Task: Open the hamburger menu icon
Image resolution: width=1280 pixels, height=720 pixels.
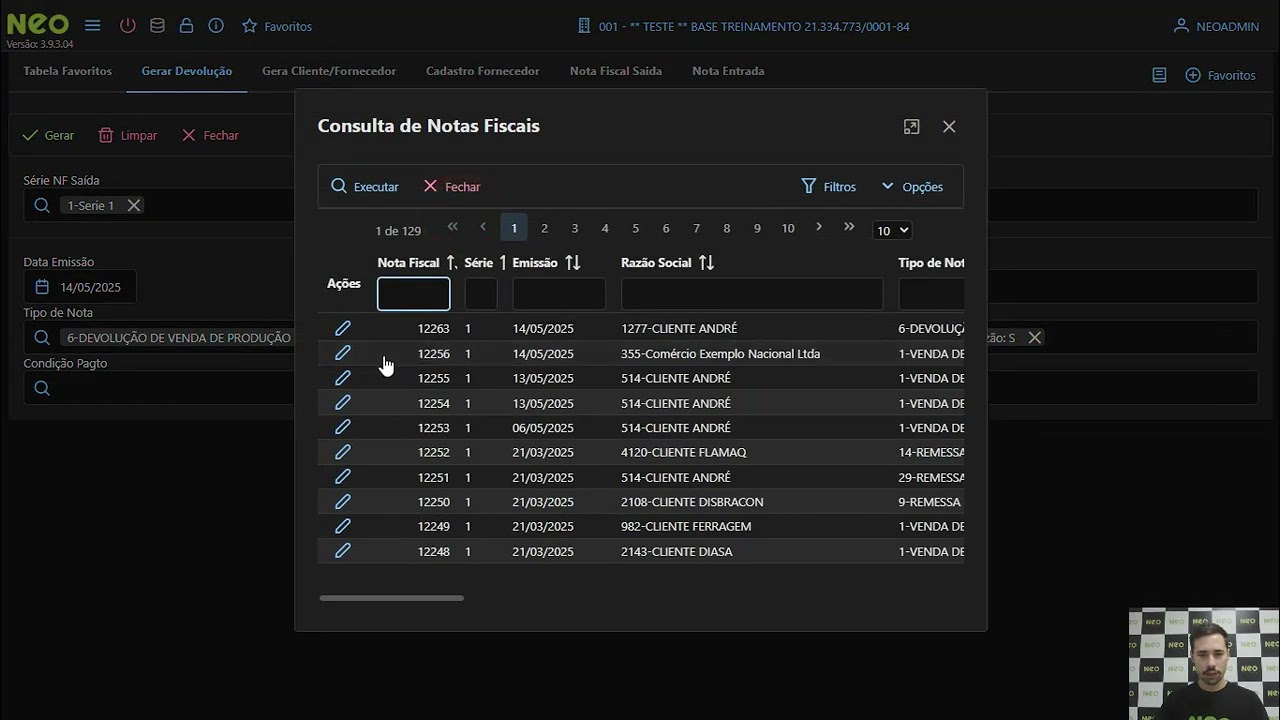Action: (92, 26)
